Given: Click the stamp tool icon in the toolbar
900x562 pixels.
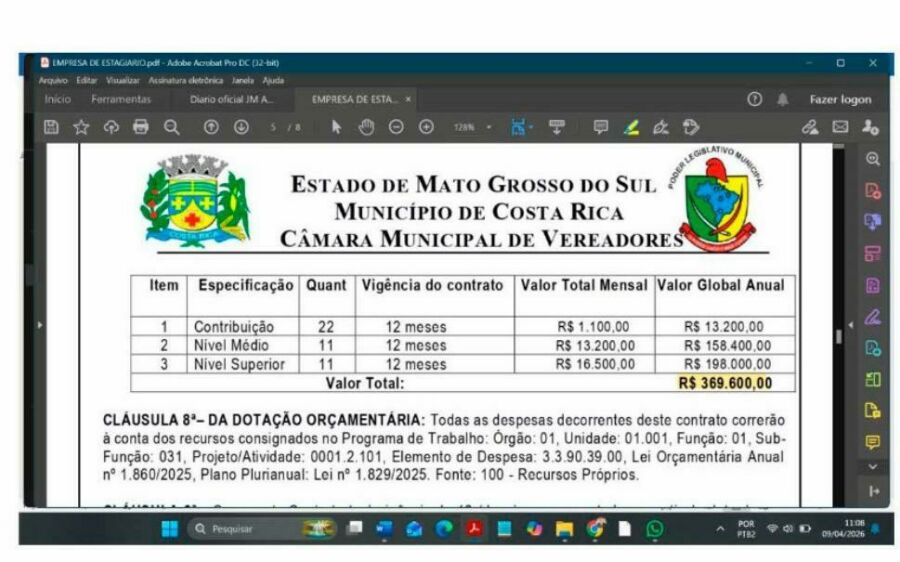Looking at the screenshot, I should coord(691,127).
